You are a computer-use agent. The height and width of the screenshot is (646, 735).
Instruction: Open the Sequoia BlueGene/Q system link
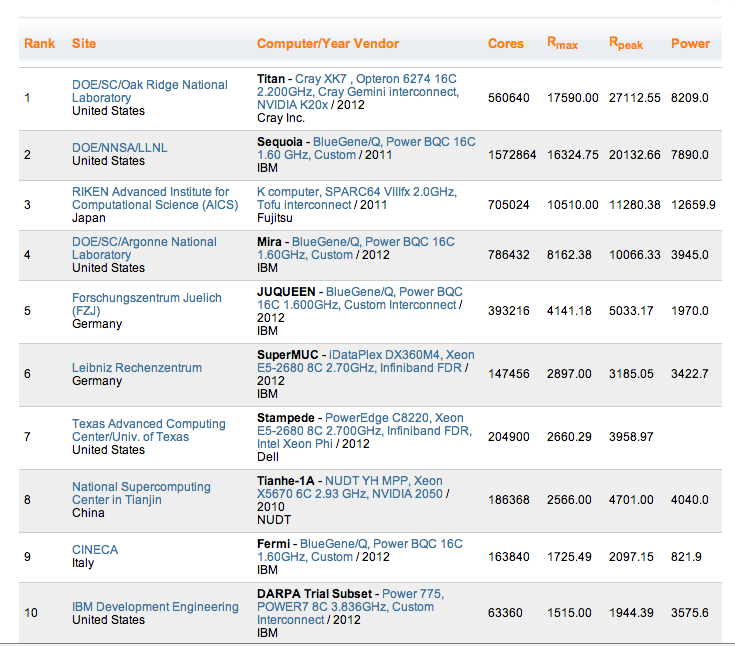tap(366, 148)
